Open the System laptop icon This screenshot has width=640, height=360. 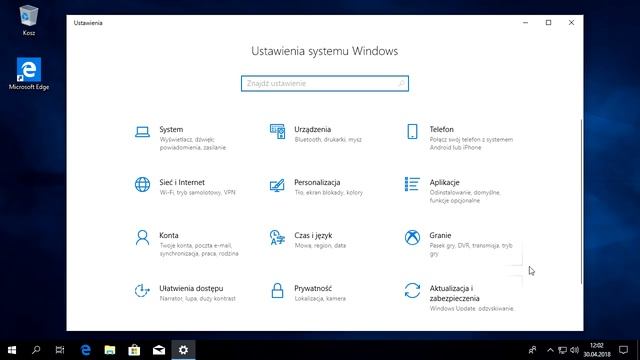coord(142,132)
